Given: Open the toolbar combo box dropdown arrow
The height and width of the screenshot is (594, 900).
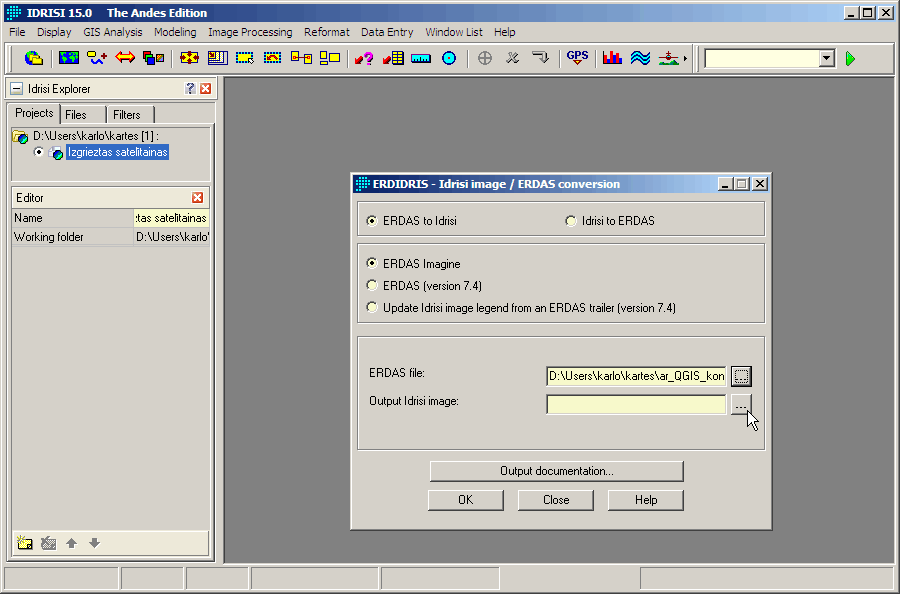Looking at the screenshot, I should click(x=827, y=58).
